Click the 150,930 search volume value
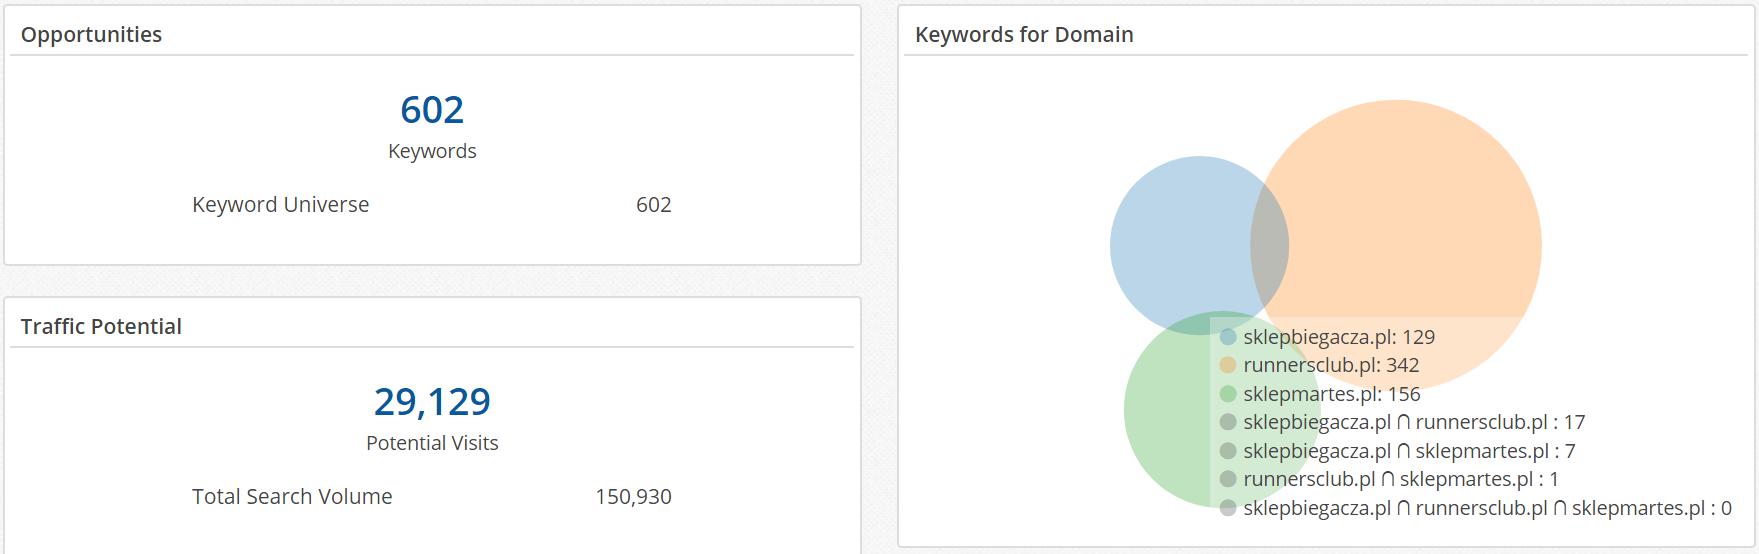 point(633,496)
